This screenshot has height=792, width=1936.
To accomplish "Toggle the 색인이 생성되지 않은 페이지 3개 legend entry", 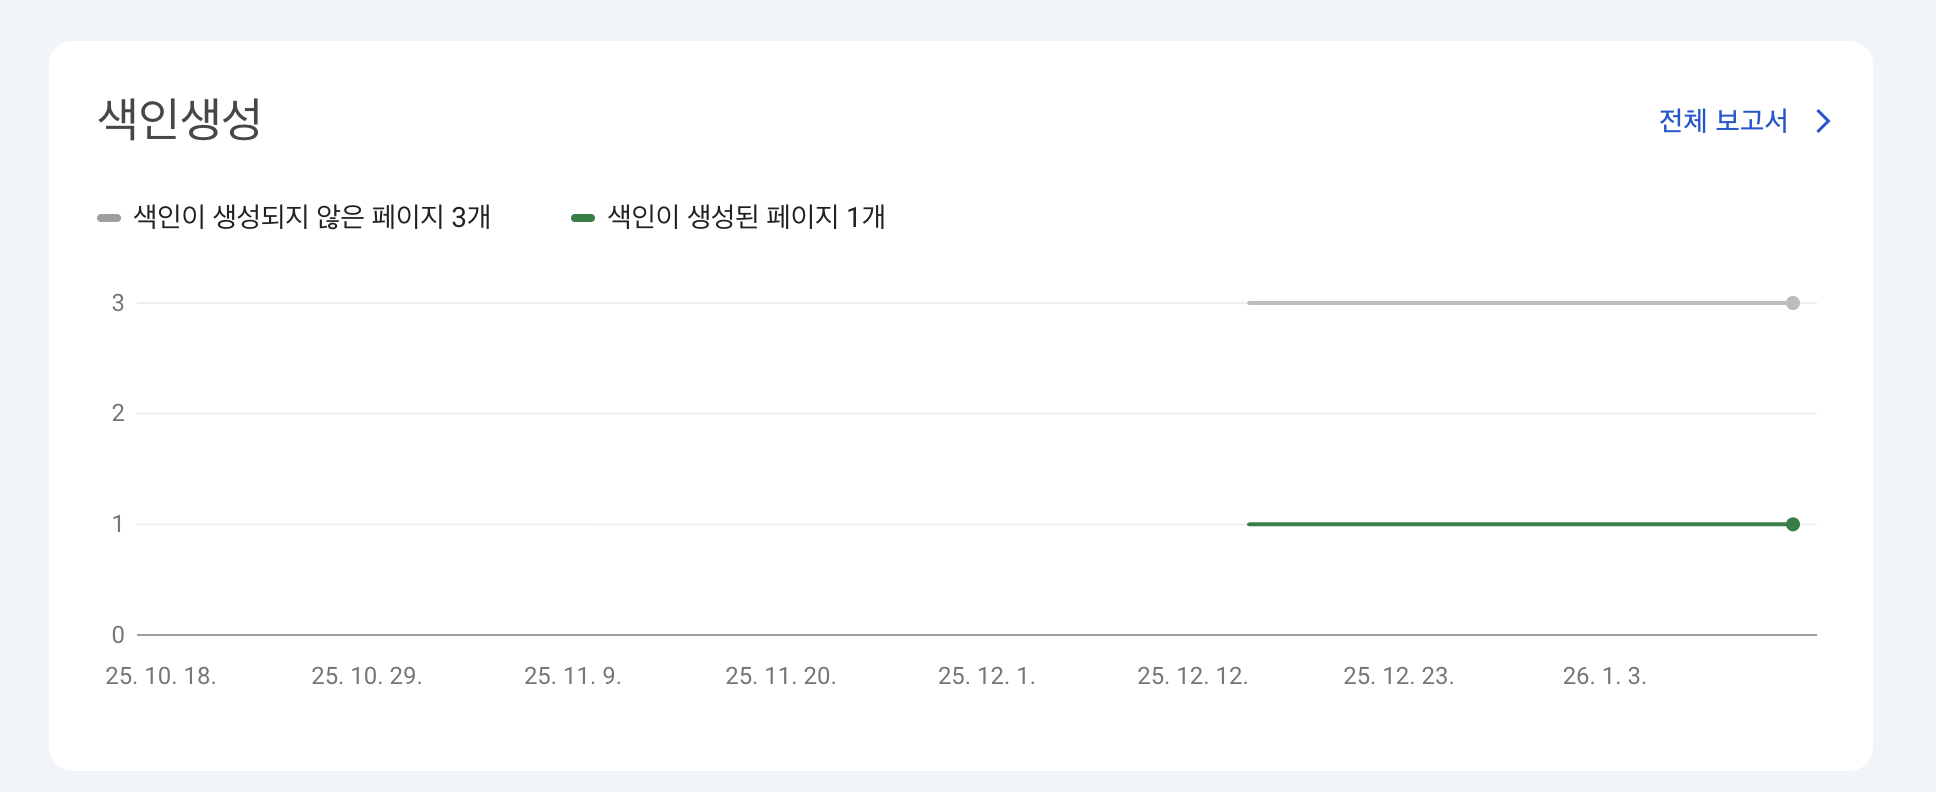I will click(x=310, y=216).
